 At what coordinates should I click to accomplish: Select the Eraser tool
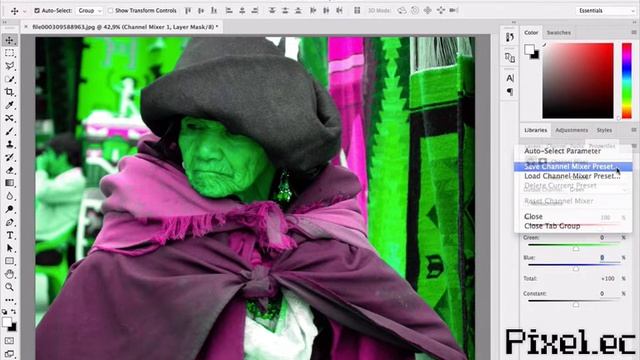[x=9, y=170]
